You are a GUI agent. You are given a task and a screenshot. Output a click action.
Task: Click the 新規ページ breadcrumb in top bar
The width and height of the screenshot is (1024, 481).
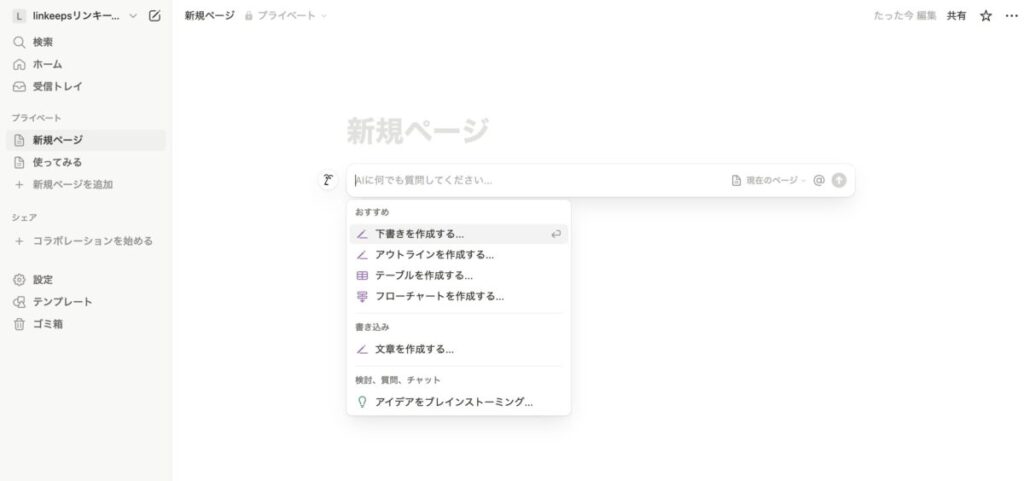[x=209, y=16]
